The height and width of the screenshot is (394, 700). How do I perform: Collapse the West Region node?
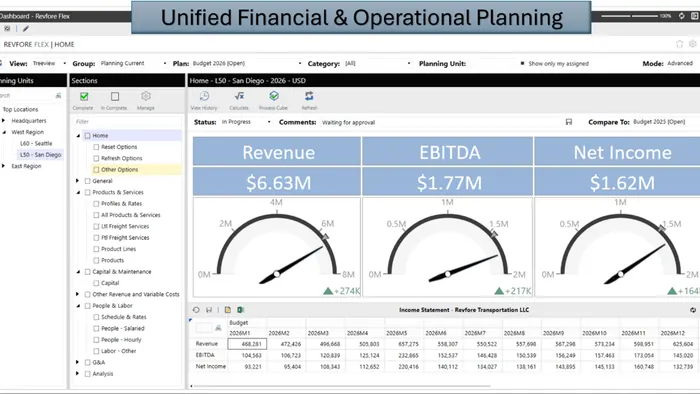coord(4,132)
